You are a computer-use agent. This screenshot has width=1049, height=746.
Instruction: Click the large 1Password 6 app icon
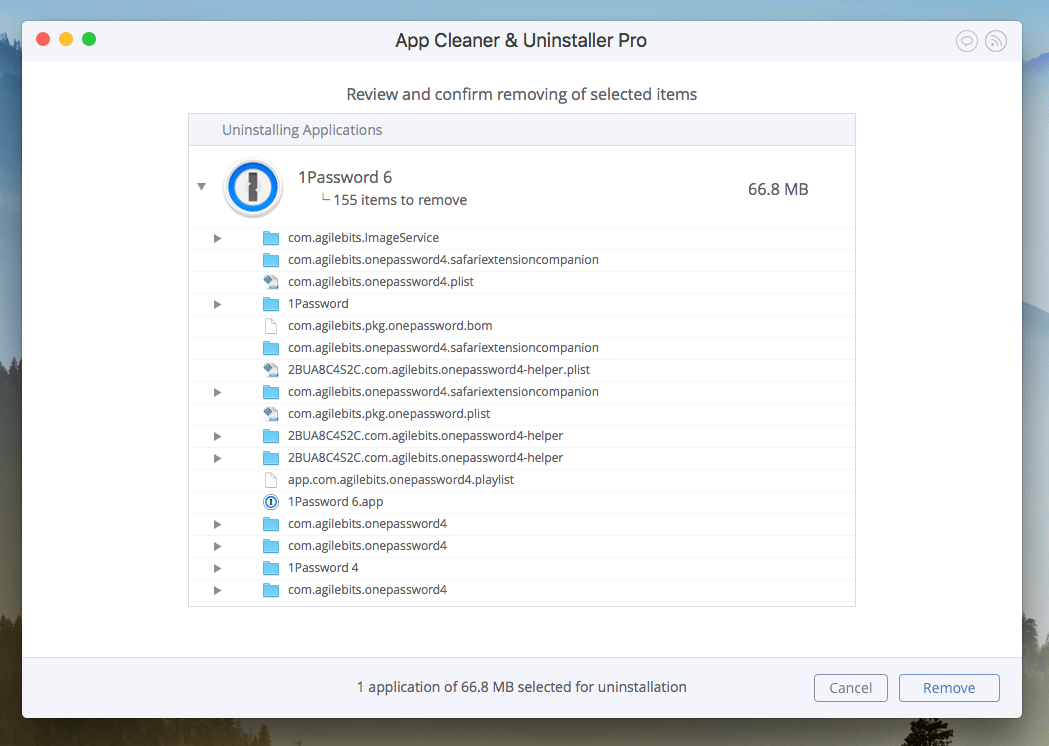pyautogui.click(x=253, y=188)
